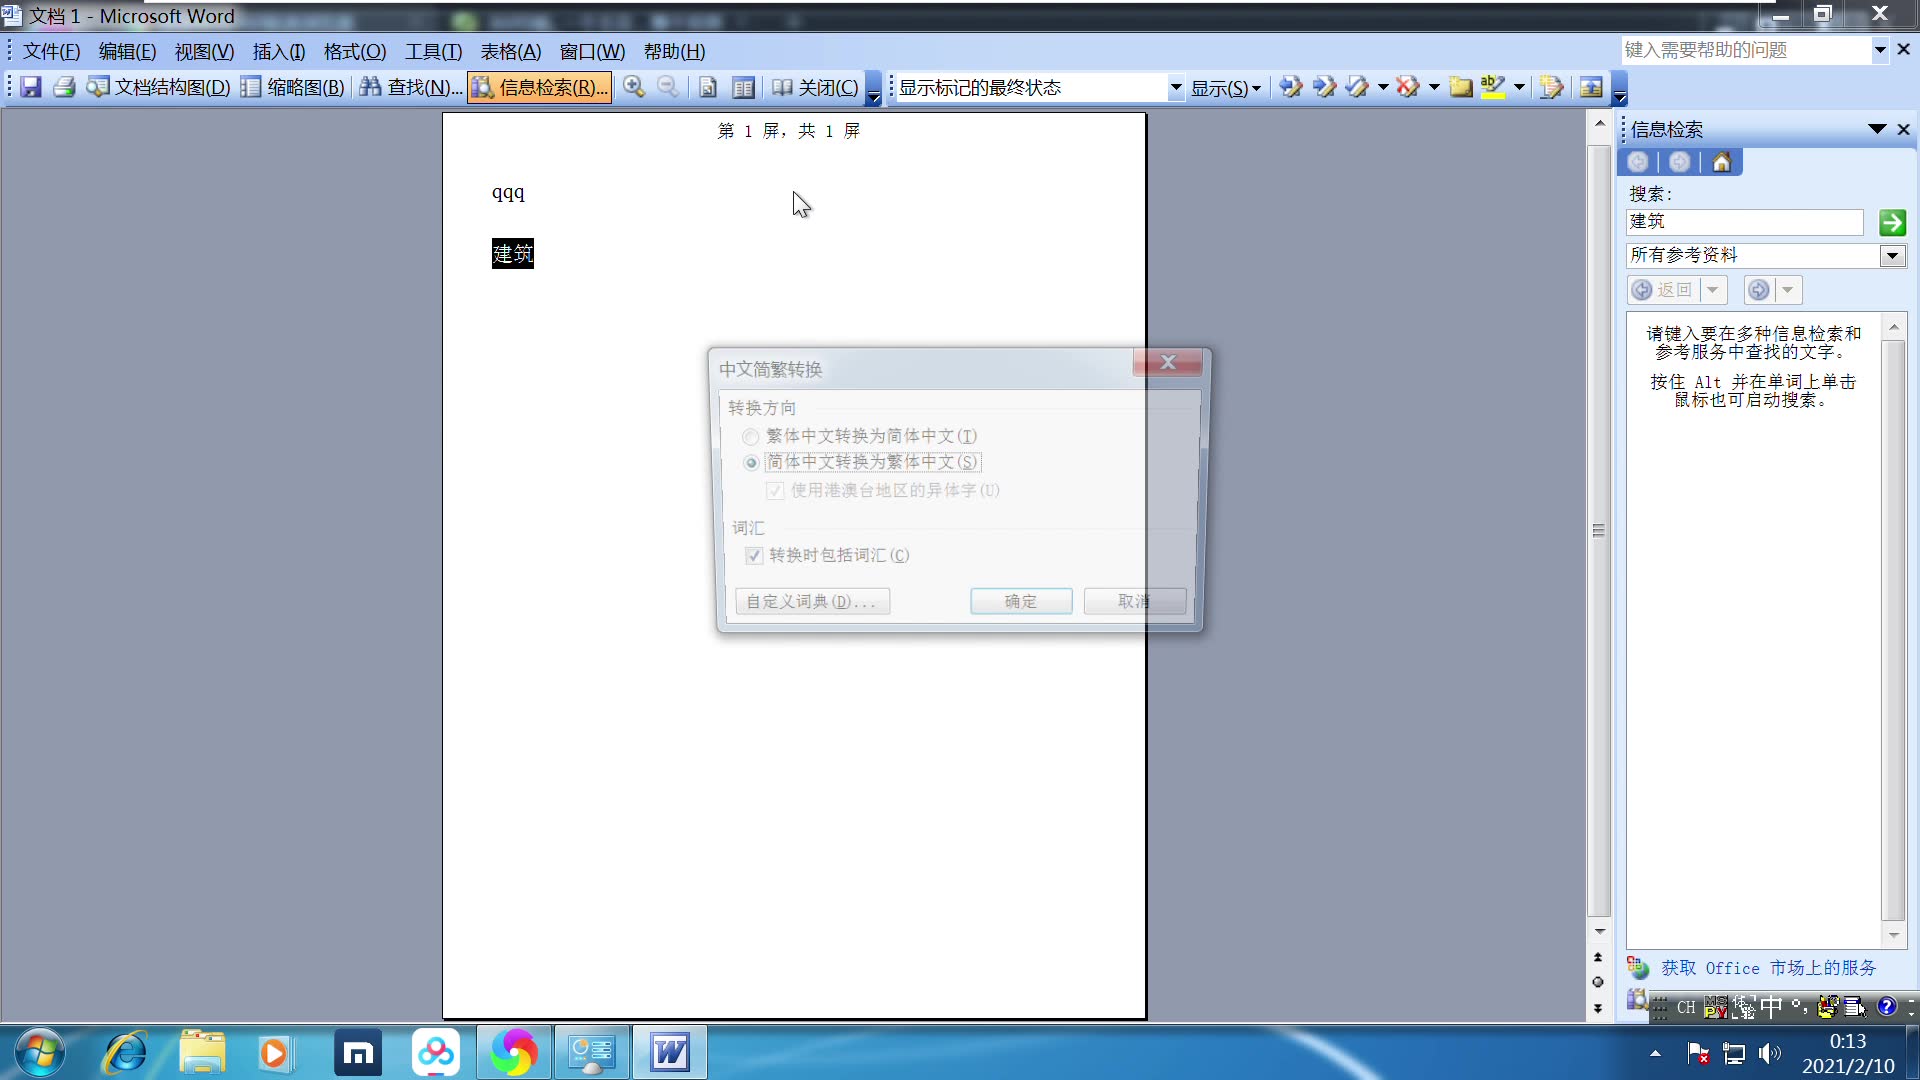Viewport: 1920px width, 1080px height.
Task: Open the 表格(A) menu
Action: pyautogui.click(x=511, y=51)
